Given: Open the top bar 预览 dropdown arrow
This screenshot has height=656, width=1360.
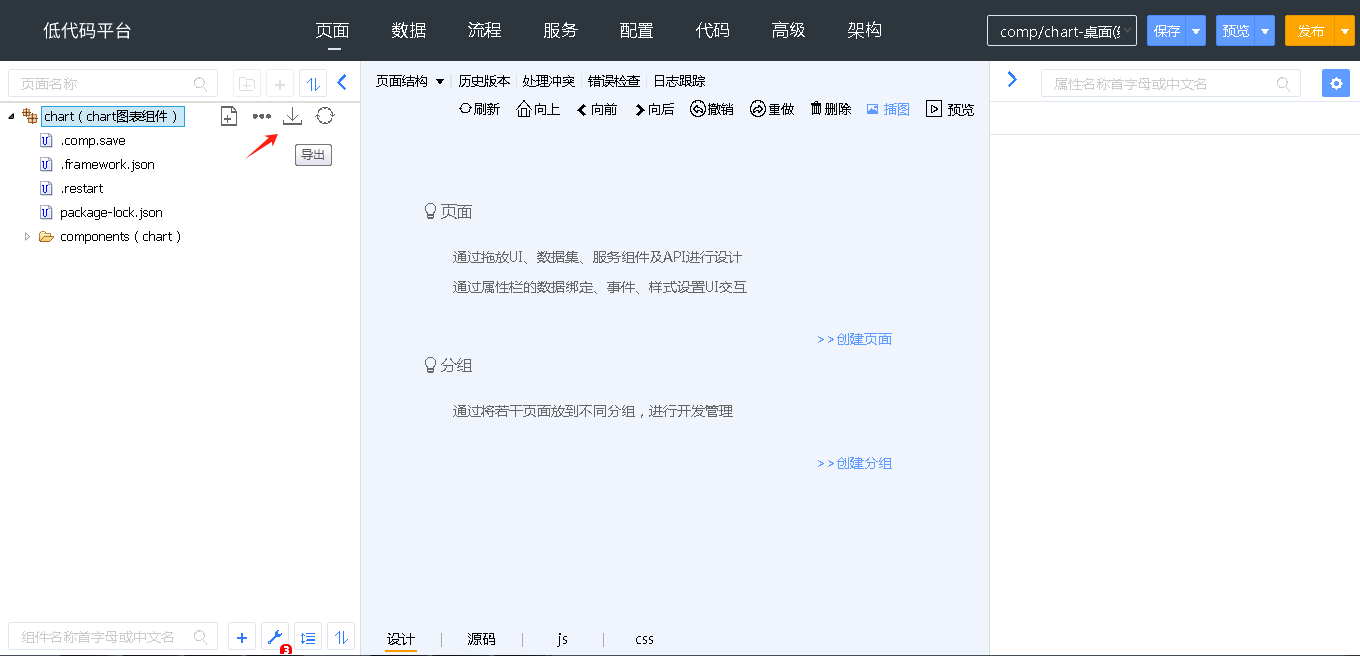Looking at the screenshot, I should 1265,31.
